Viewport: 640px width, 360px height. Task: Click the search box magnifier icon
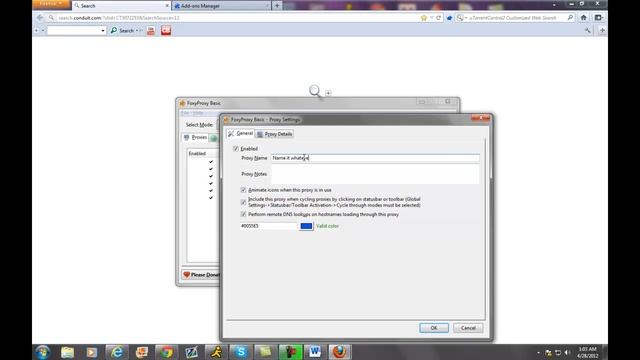570,18
